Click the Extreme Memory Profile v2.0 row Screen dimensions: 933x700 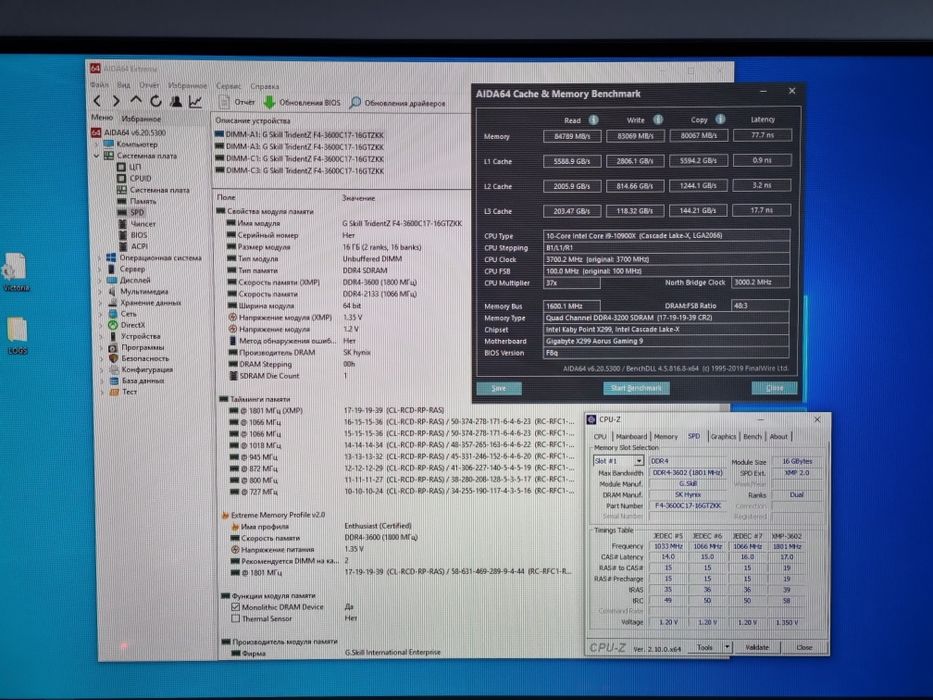coord(273,515)
